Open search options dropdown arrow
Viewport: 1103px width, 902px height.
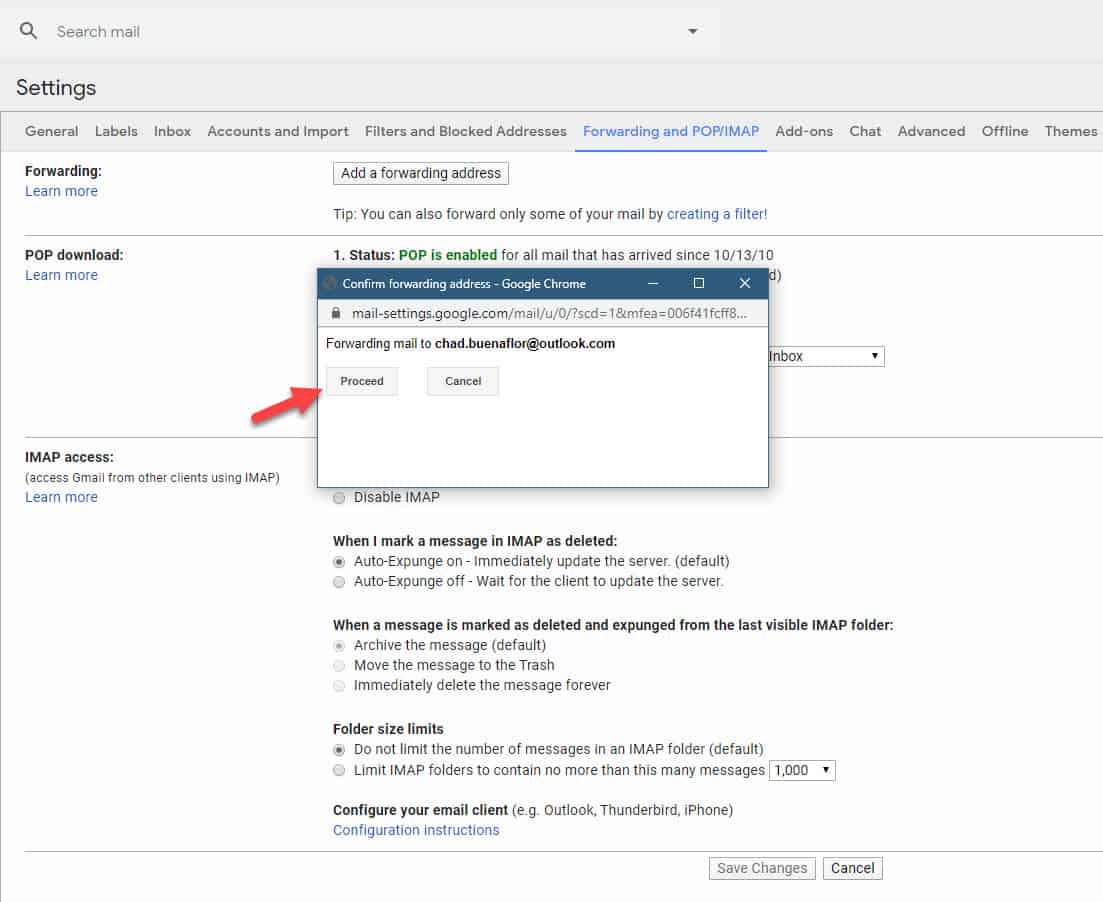693,32
